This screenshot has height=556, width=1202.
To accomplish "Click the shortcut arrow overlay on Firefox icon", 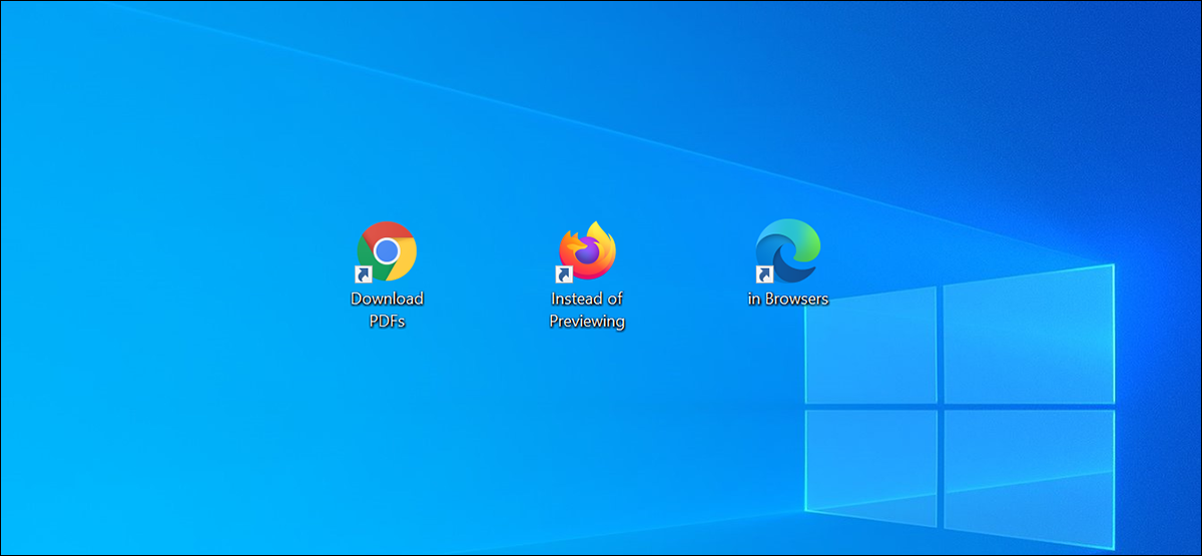I will [x=565, y=273].
